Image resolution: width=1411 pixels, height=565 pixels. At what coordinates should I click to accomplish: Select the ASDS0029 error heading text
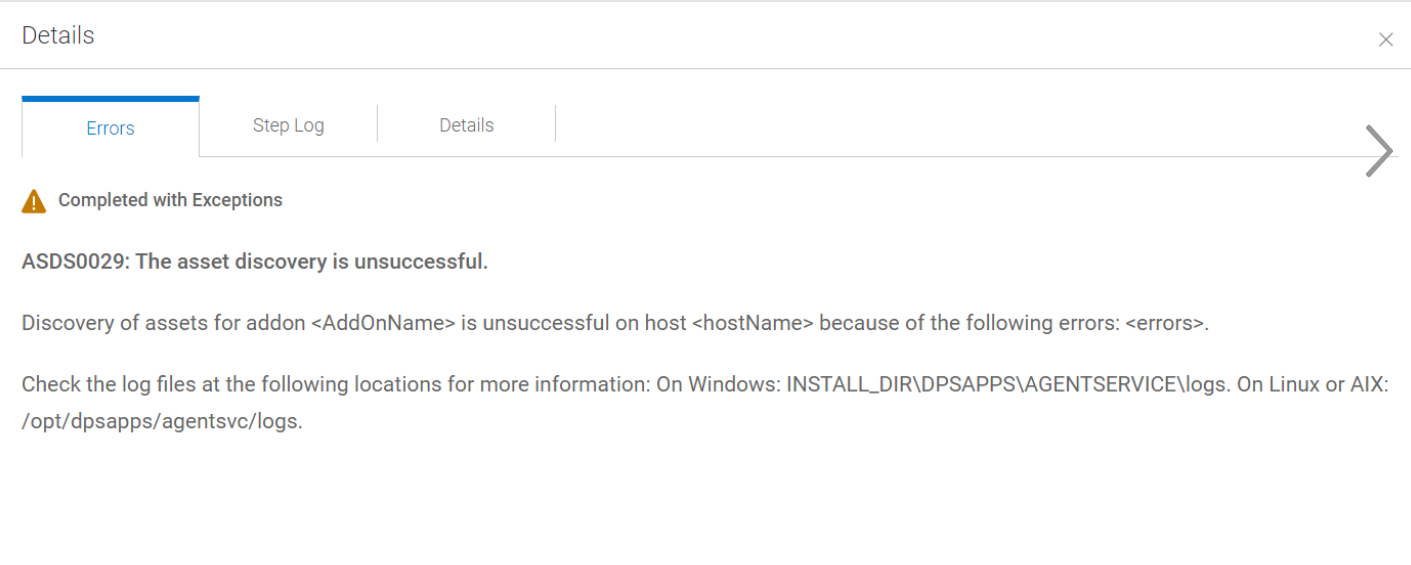pyautogui.click(x=255, y=262)
